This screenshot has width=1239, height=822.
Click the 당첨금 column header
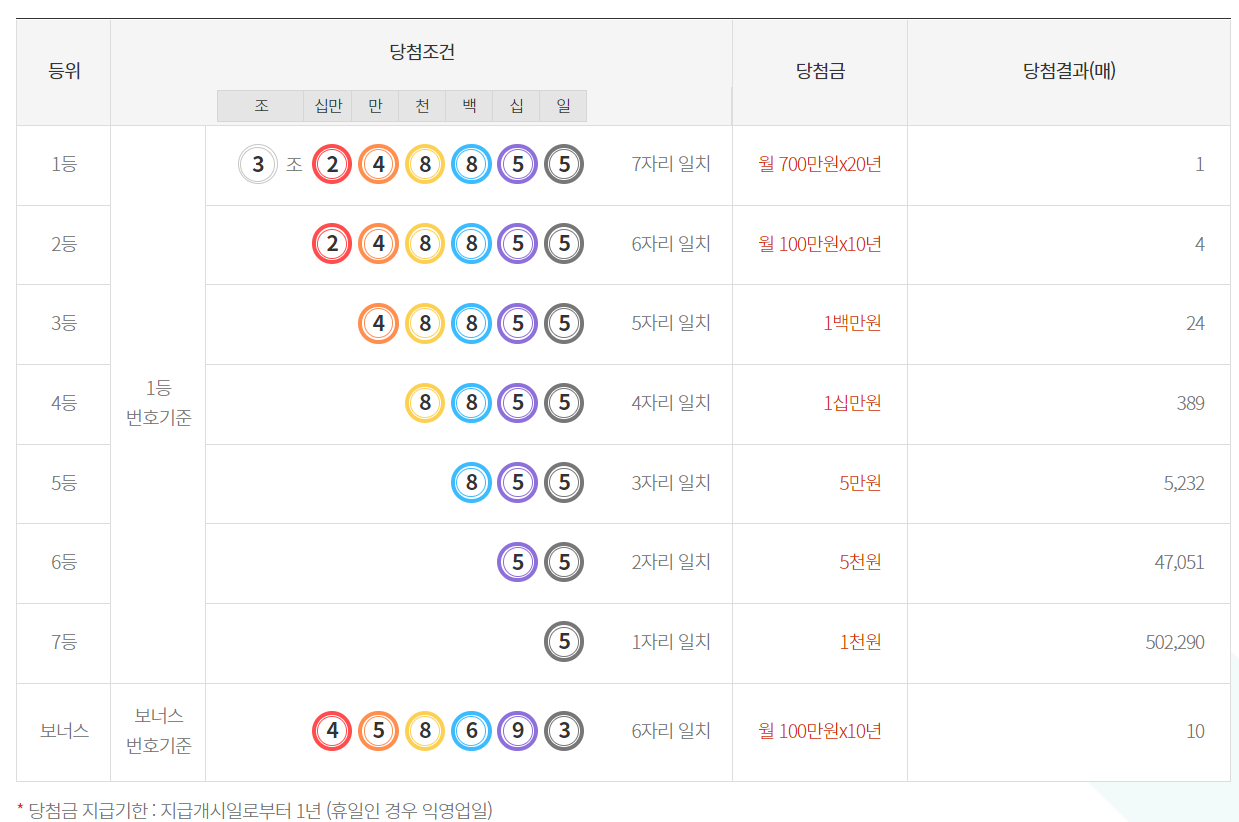click(820, 71)
